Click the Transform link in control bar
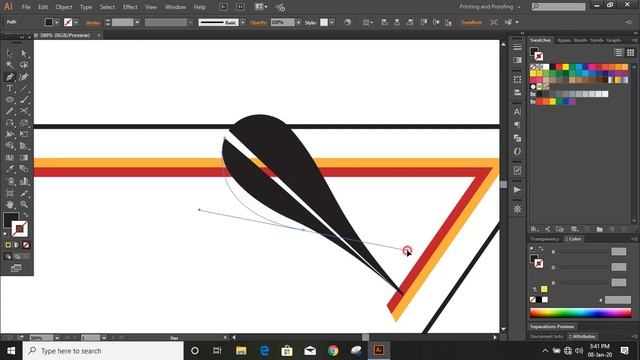This screenshot has width=640, height=360. 471,22
